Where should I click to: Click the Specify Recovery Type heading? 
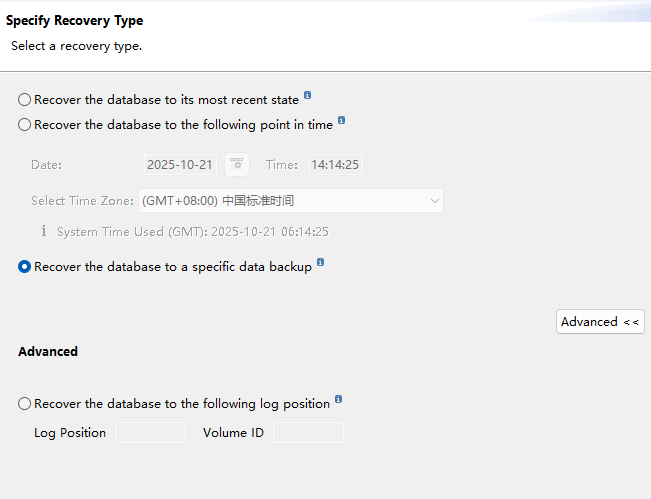point(75,20)
